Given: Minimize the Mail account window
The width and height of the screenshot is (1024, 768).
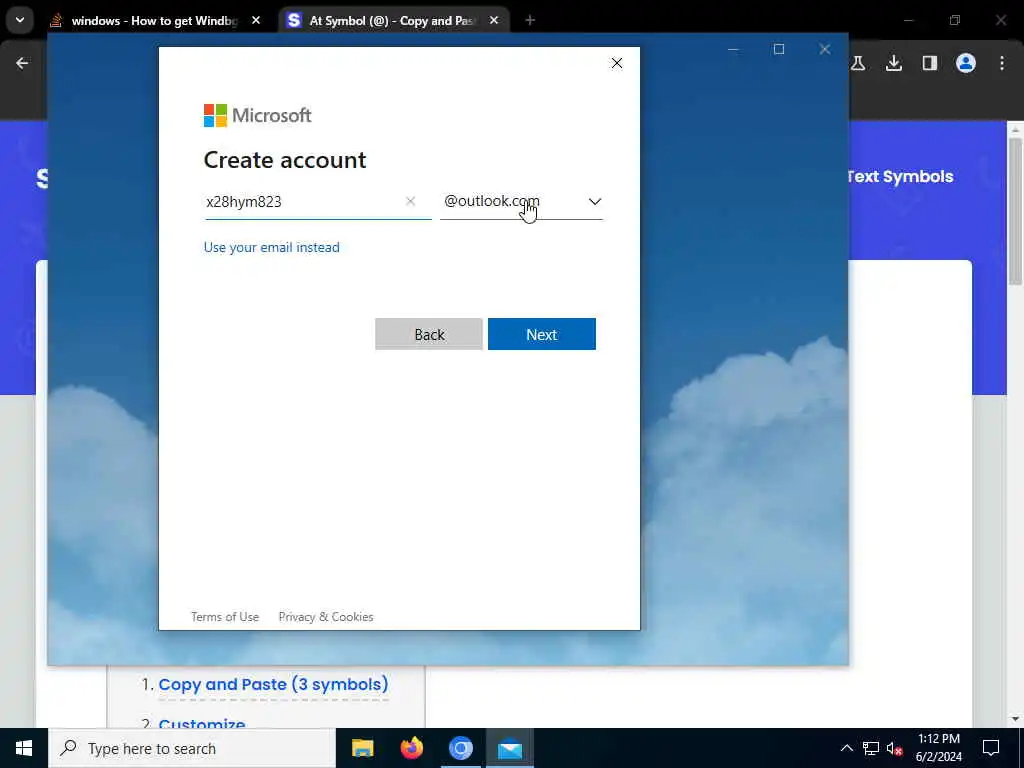Looking at the screenshot, I should click(733, 49).
